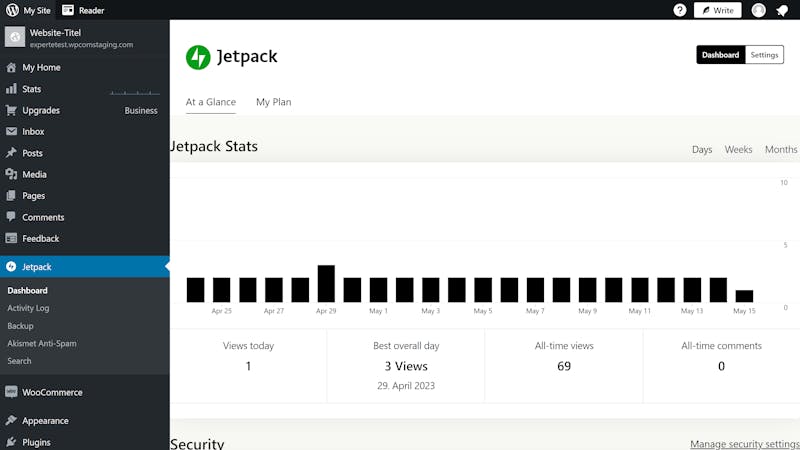
Task: Click the Appearance brush icon
Action: pos(11,420)
